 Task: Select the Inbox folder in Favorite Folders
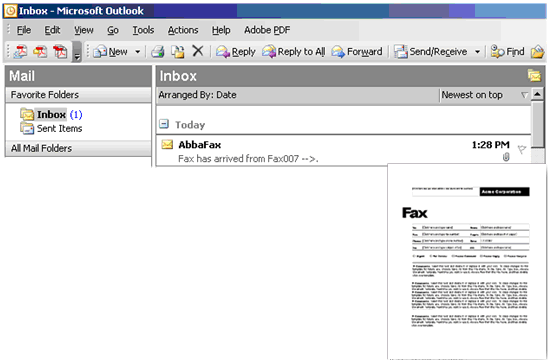click(51, 115)
